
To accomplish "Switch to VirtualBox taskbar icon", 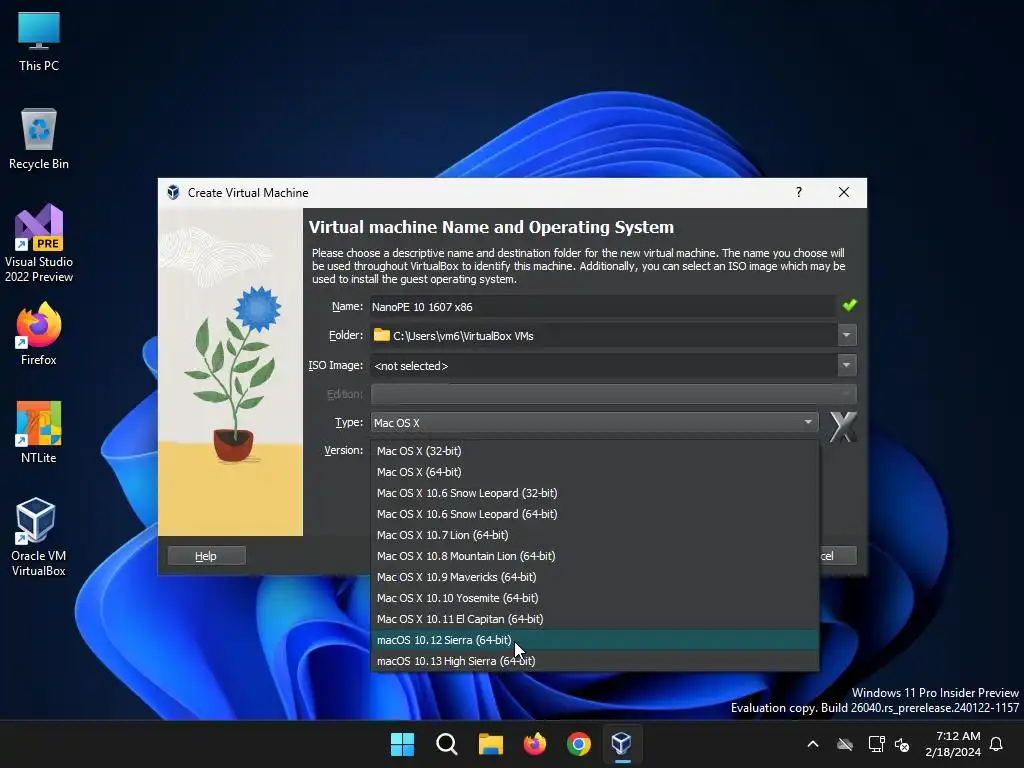I will tap(622, 744).
